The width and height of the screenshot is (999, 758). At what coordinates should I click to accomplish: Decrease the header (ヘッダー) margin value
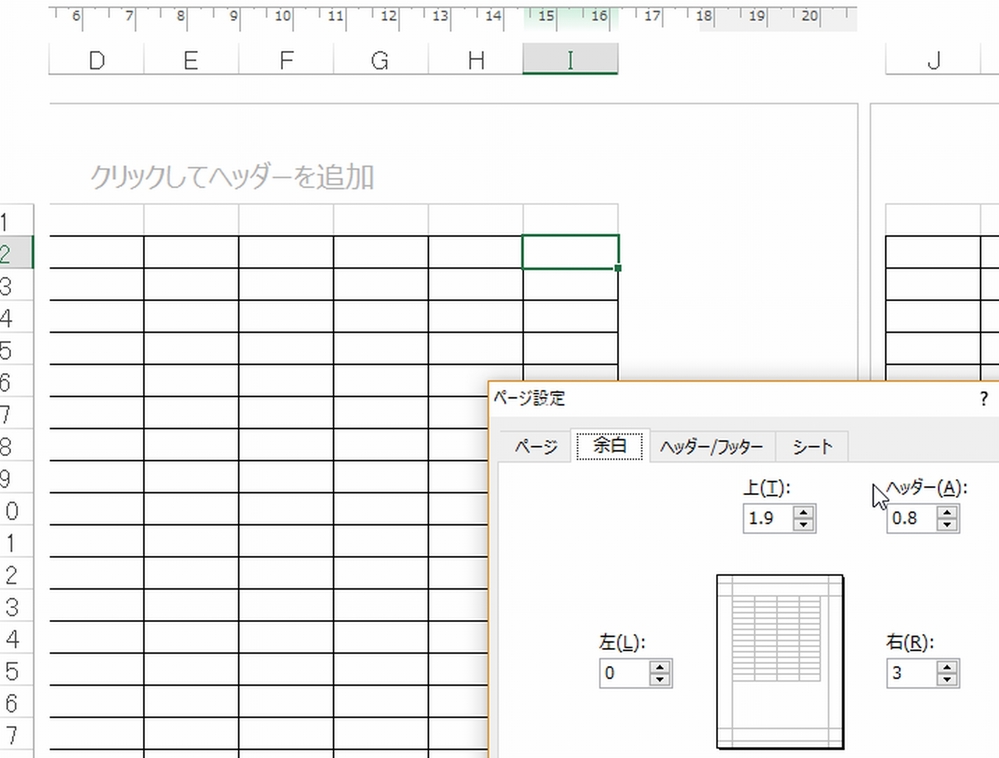point(947,525)
